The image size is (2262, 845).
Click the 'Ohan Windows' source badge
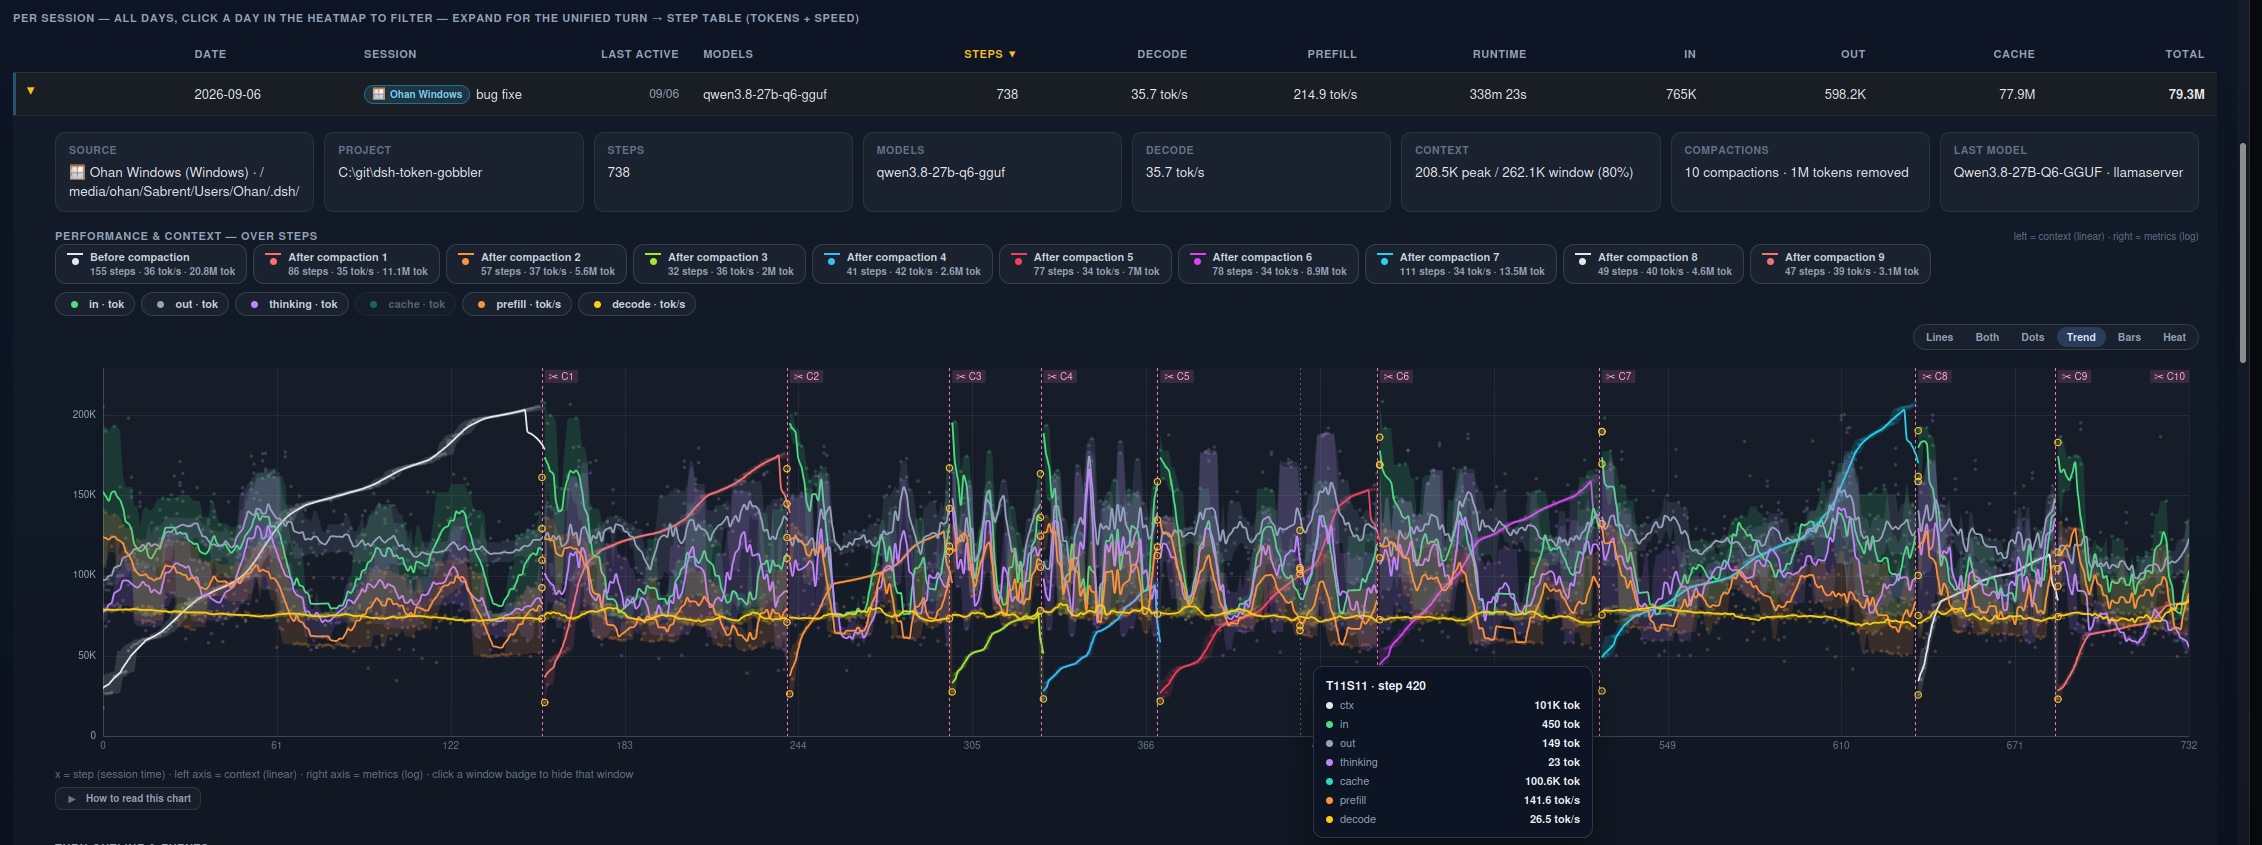click(417, 94)
